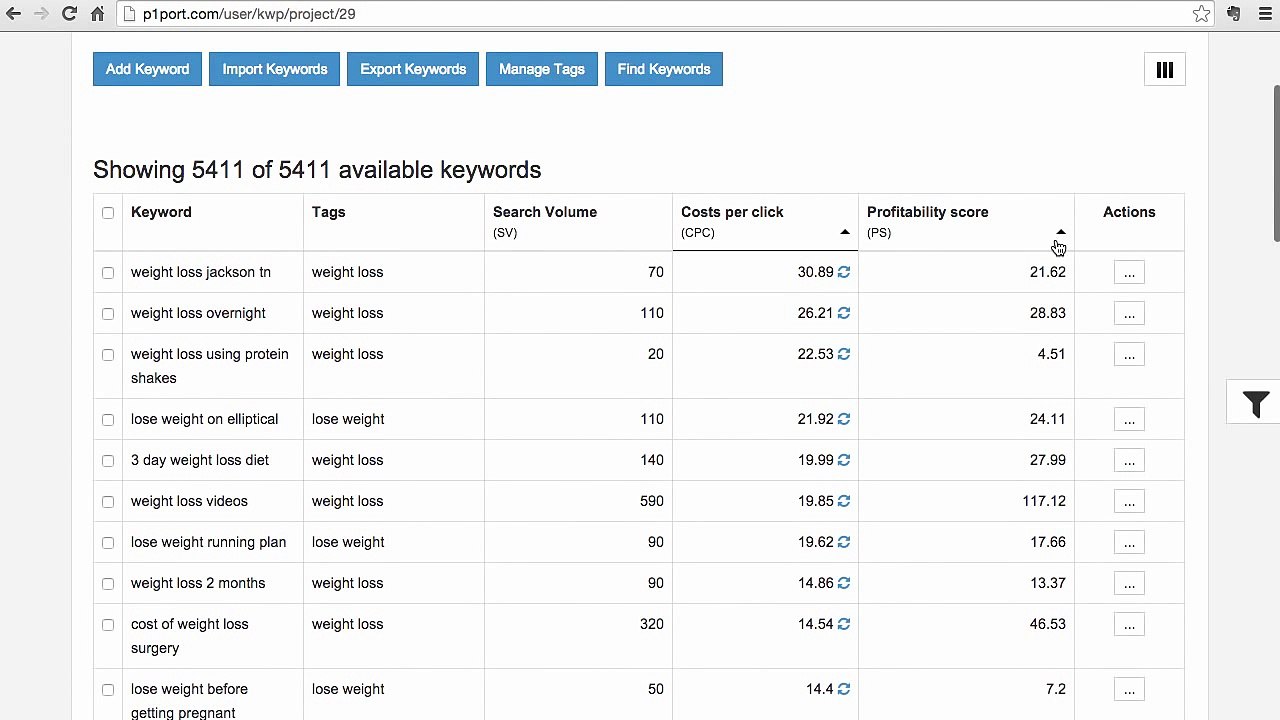Image resolution: width=1280 pixels, height=720 pixels.
Task: Bookmark this page with star icon
Action: point(1201,14)
